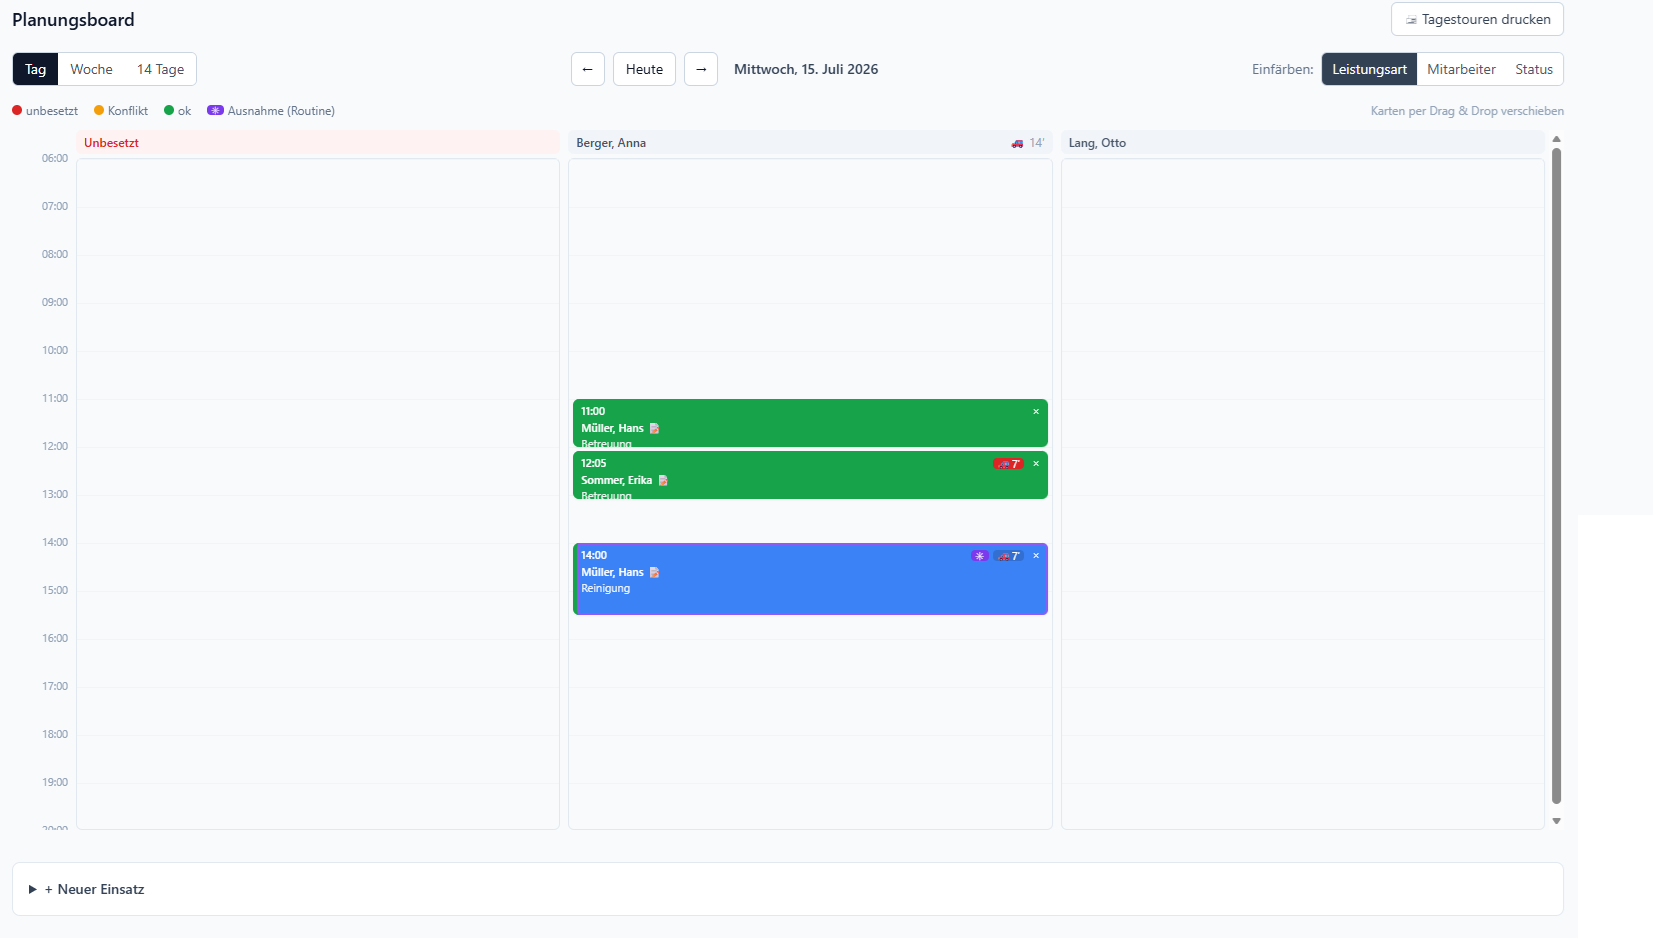Click red car travel badge on 12:05 card

coord(1008,464)
